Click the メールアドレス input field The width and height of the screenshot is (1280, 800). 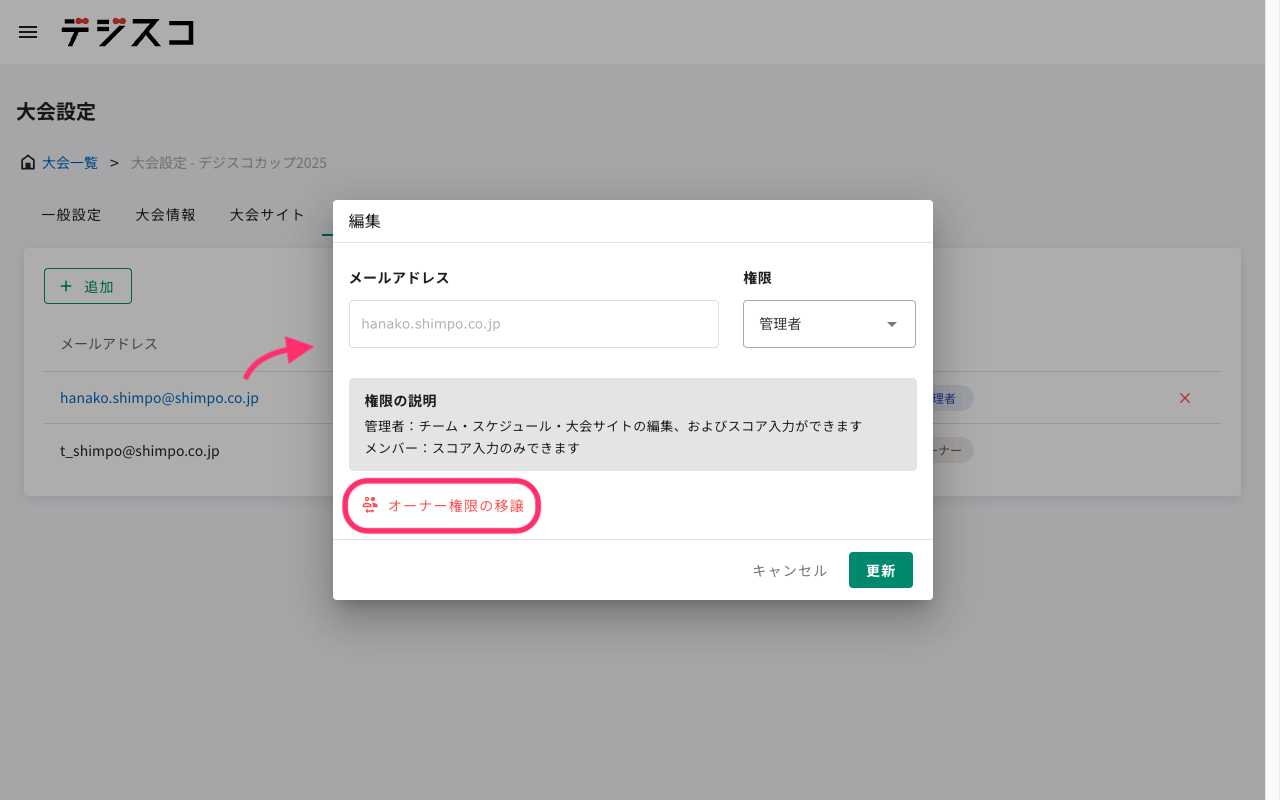(x=533, y=324)
